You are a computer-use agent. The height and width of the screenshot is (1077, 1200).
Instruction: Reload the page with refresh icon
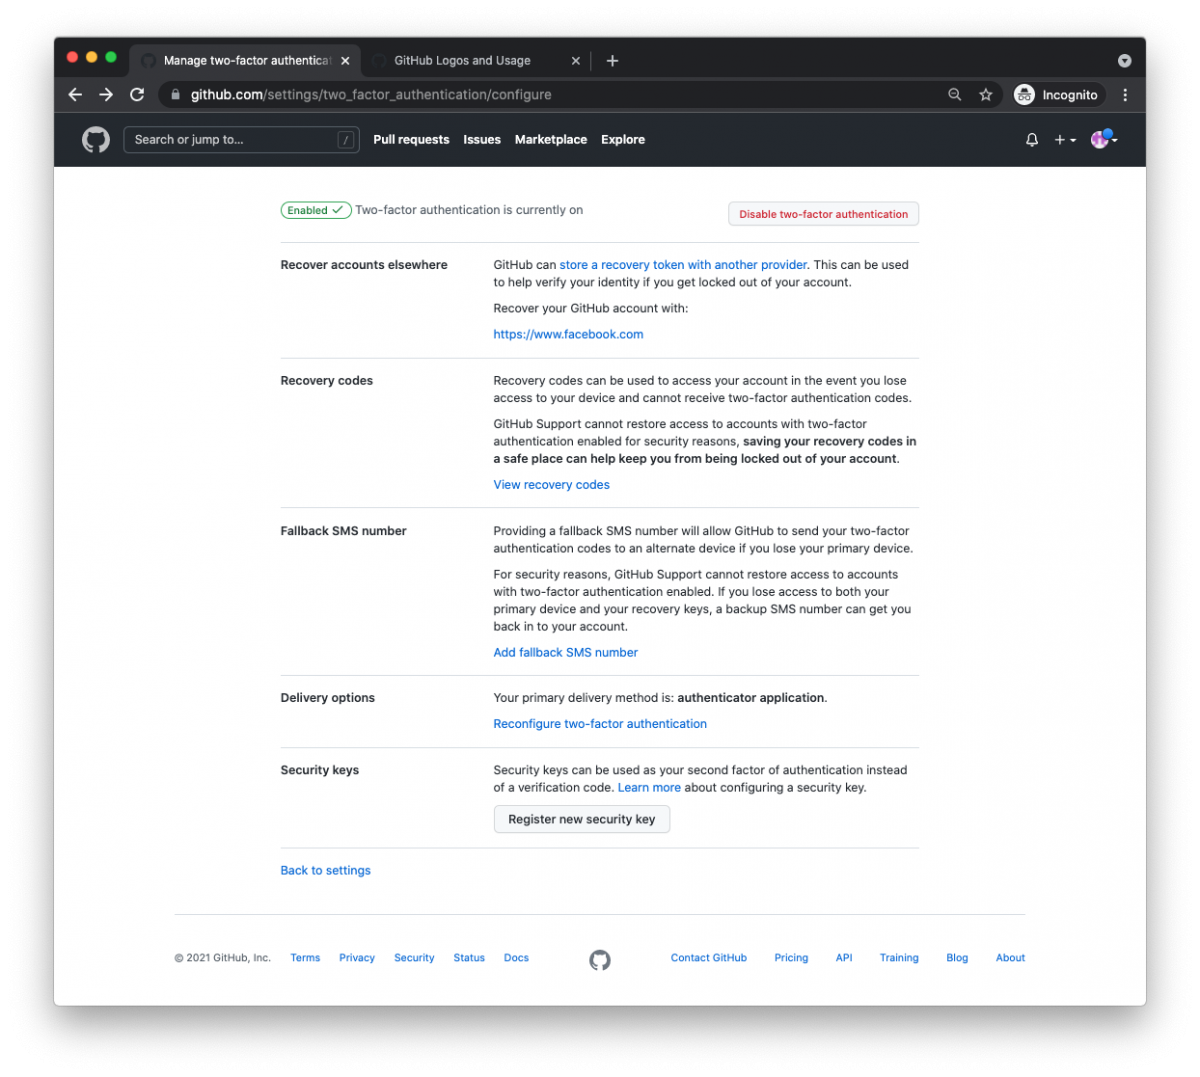137,94
